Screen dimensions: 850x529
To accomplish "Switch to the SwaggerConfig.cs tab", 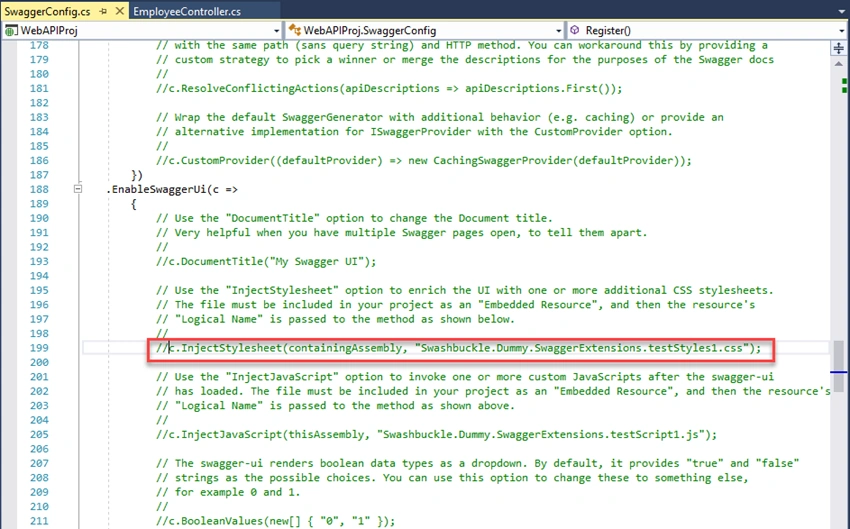I will pyautogui.click(x=47, y=11).
